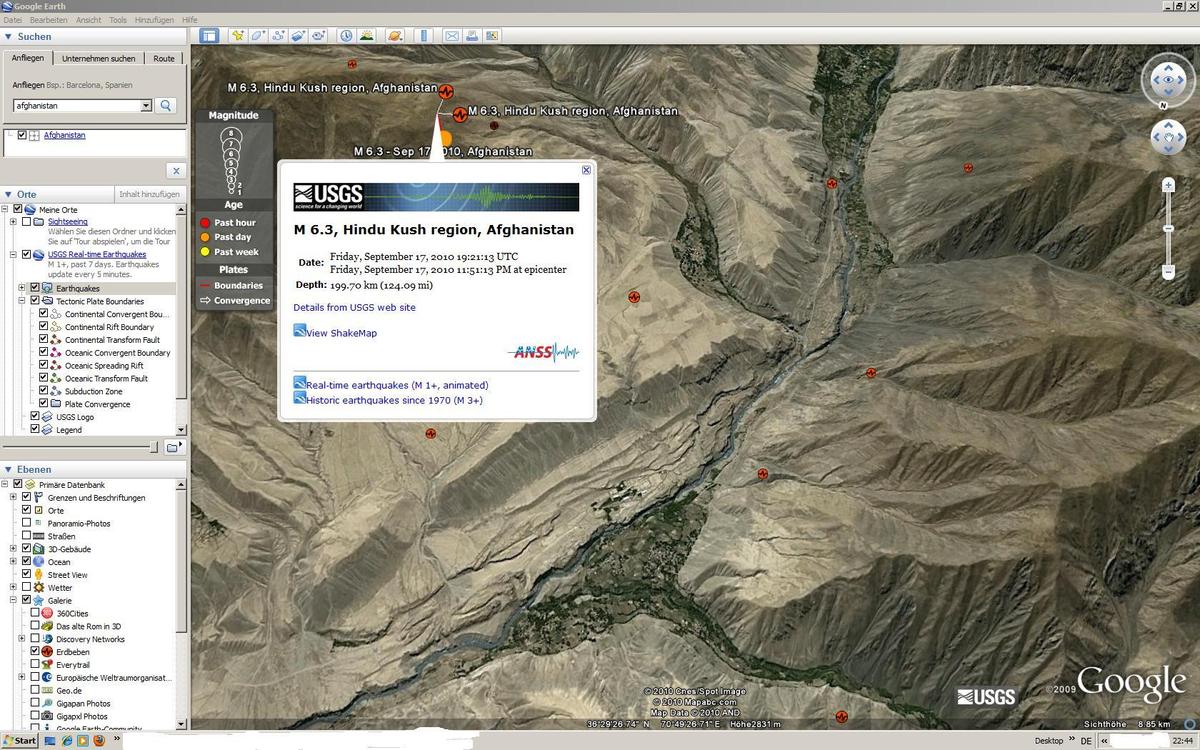Viewport: 1200px width, 750px height.
Task: View in Google Maps toolbar icon
Action: (x=491, y=36)
